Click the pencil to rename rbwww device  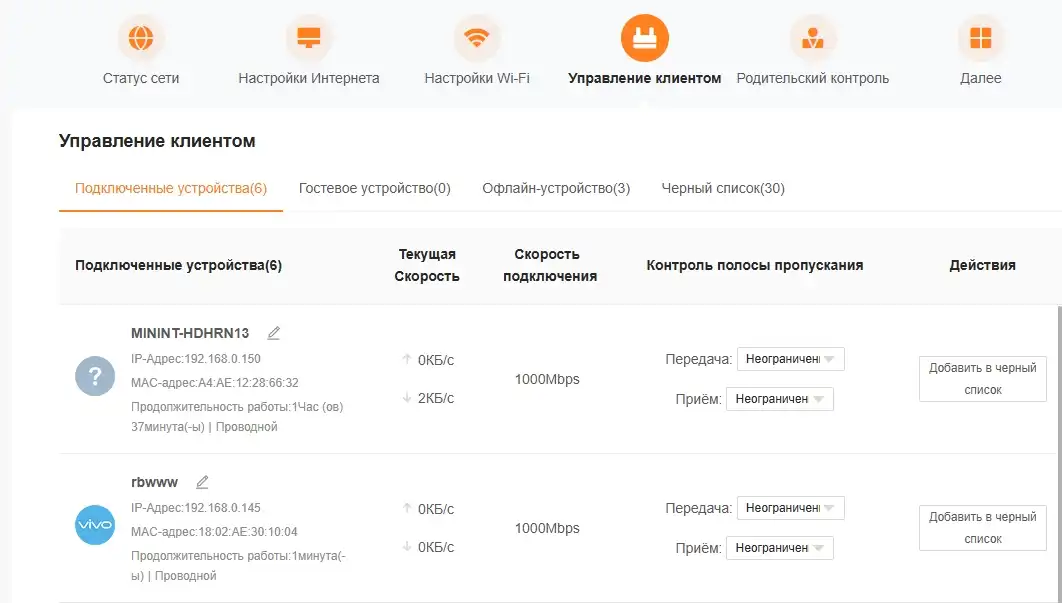pyautogui.click(x=201, y=481)
